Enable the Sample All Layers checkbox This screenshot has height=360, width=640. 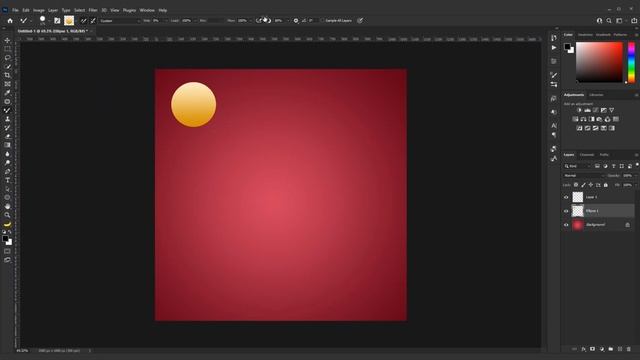[x=322, y=20]
